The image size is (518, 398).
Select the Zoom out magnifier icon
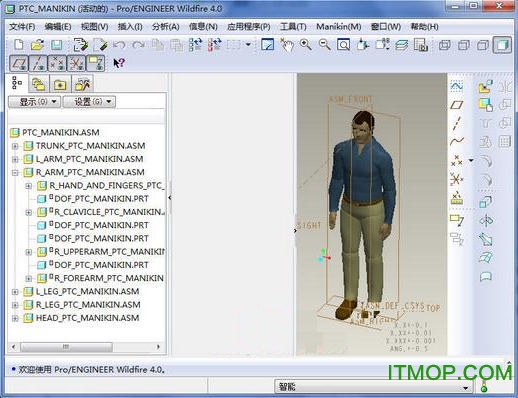[324, 44]
